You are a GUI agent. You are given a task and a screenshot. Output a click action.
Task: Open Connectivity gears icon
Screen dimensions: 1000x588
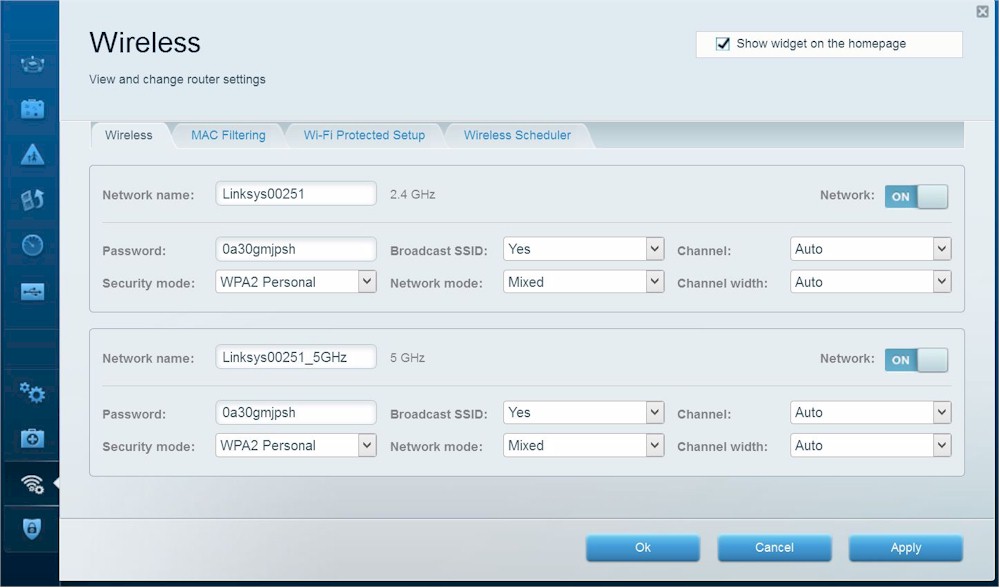click(x=32, y=393)
